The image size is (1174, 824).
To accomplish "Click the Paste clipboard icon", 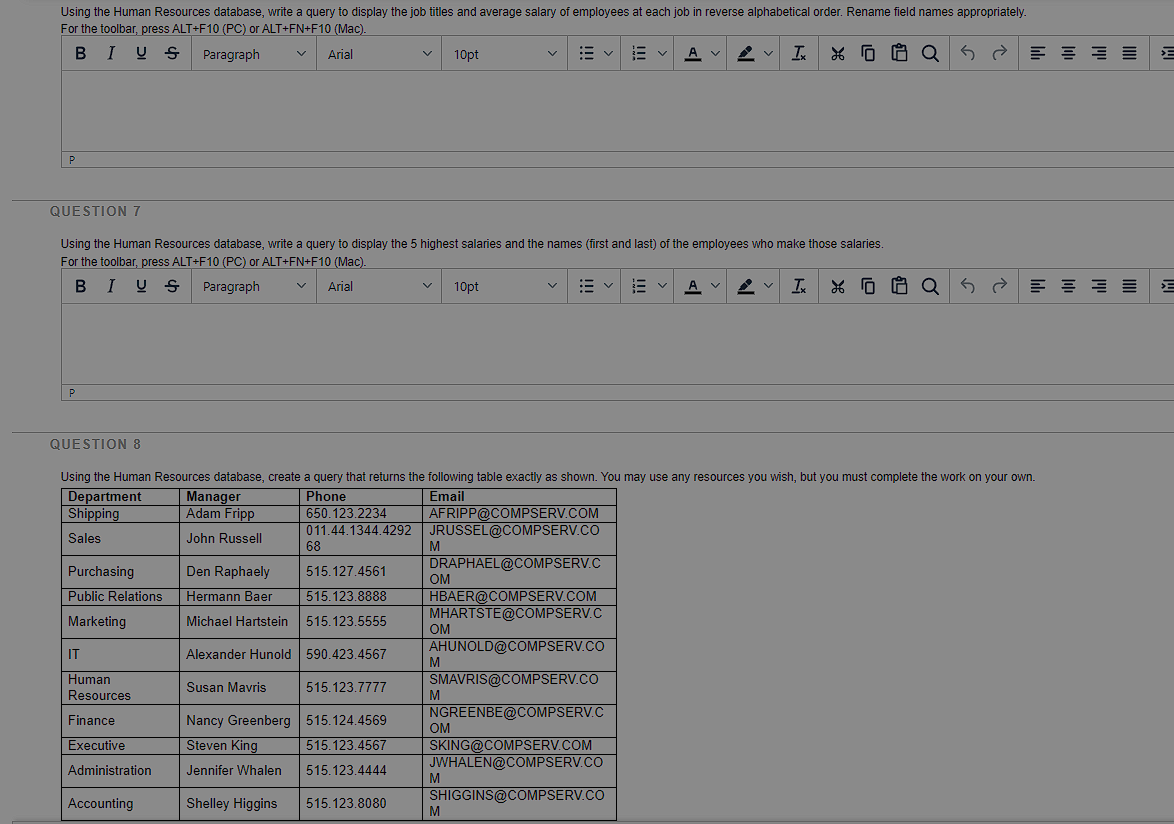I will [899, 53].
